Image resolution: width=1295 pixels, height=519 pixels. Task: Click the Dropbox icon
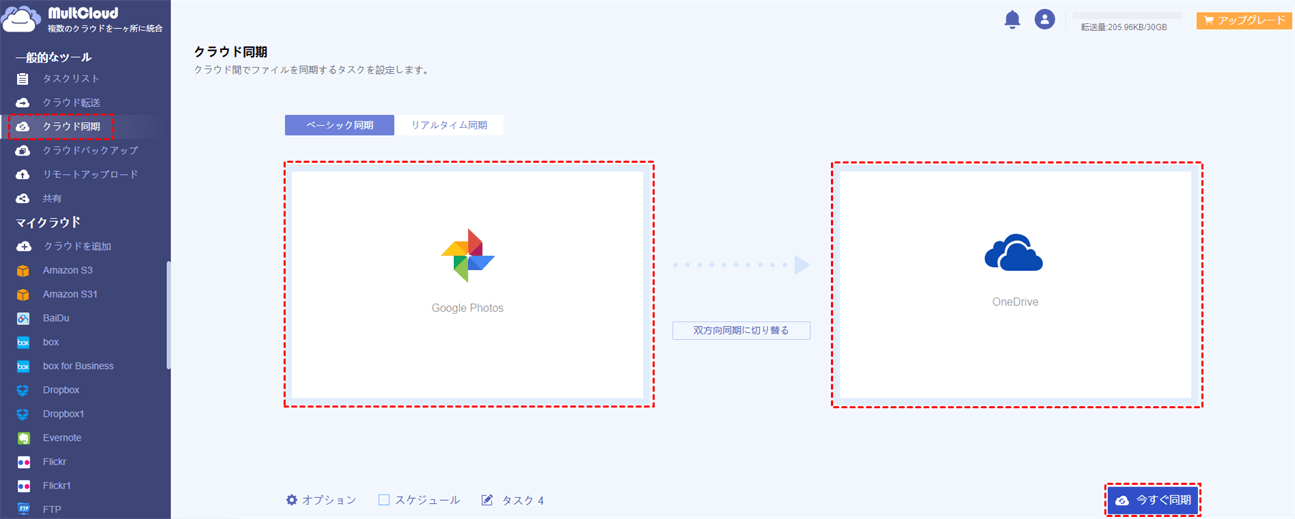pyautogui.click(x=23, y=390)
